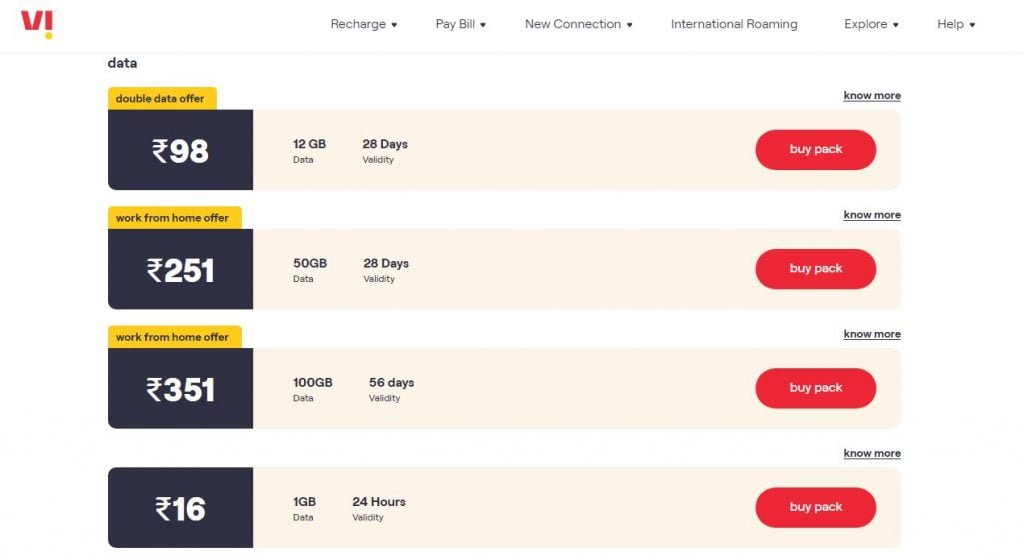Click the '1GB' data value
1024x560 pixels.
[304, 502]
